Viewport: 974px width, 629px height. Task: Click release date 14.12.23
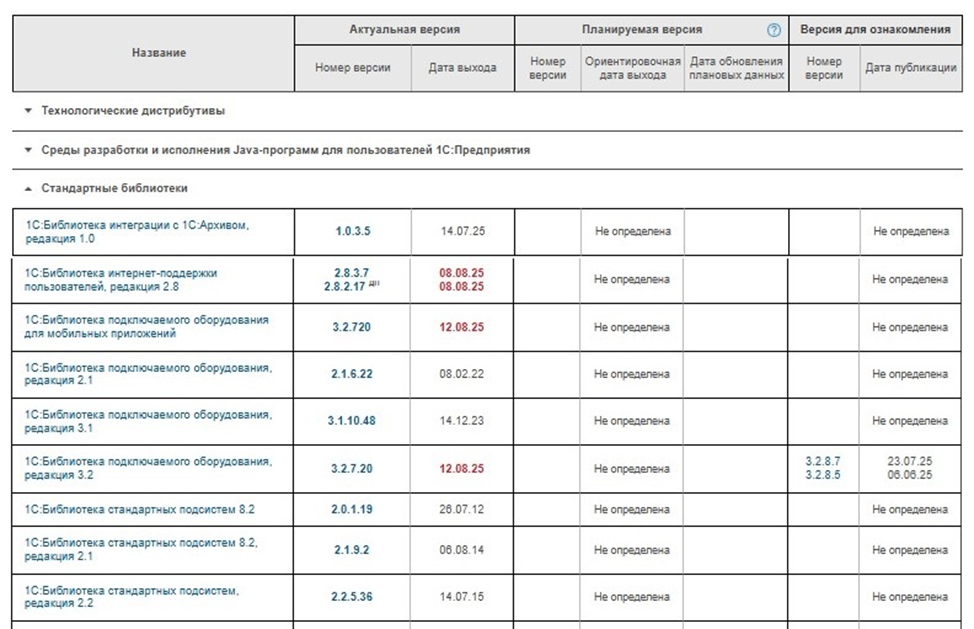(462, 420)
